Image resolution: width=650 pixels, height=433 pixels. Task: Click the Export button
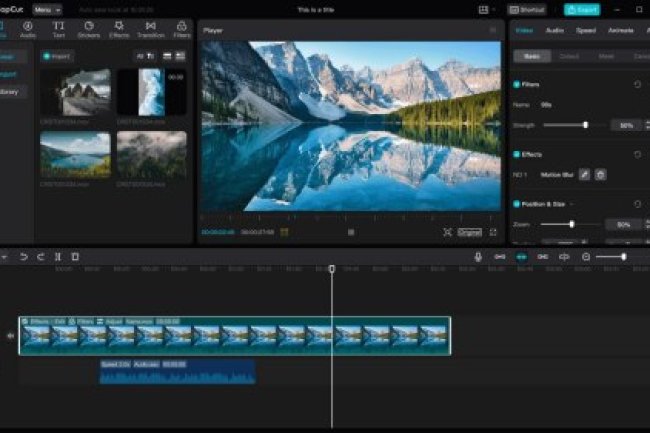coord(582,9)
